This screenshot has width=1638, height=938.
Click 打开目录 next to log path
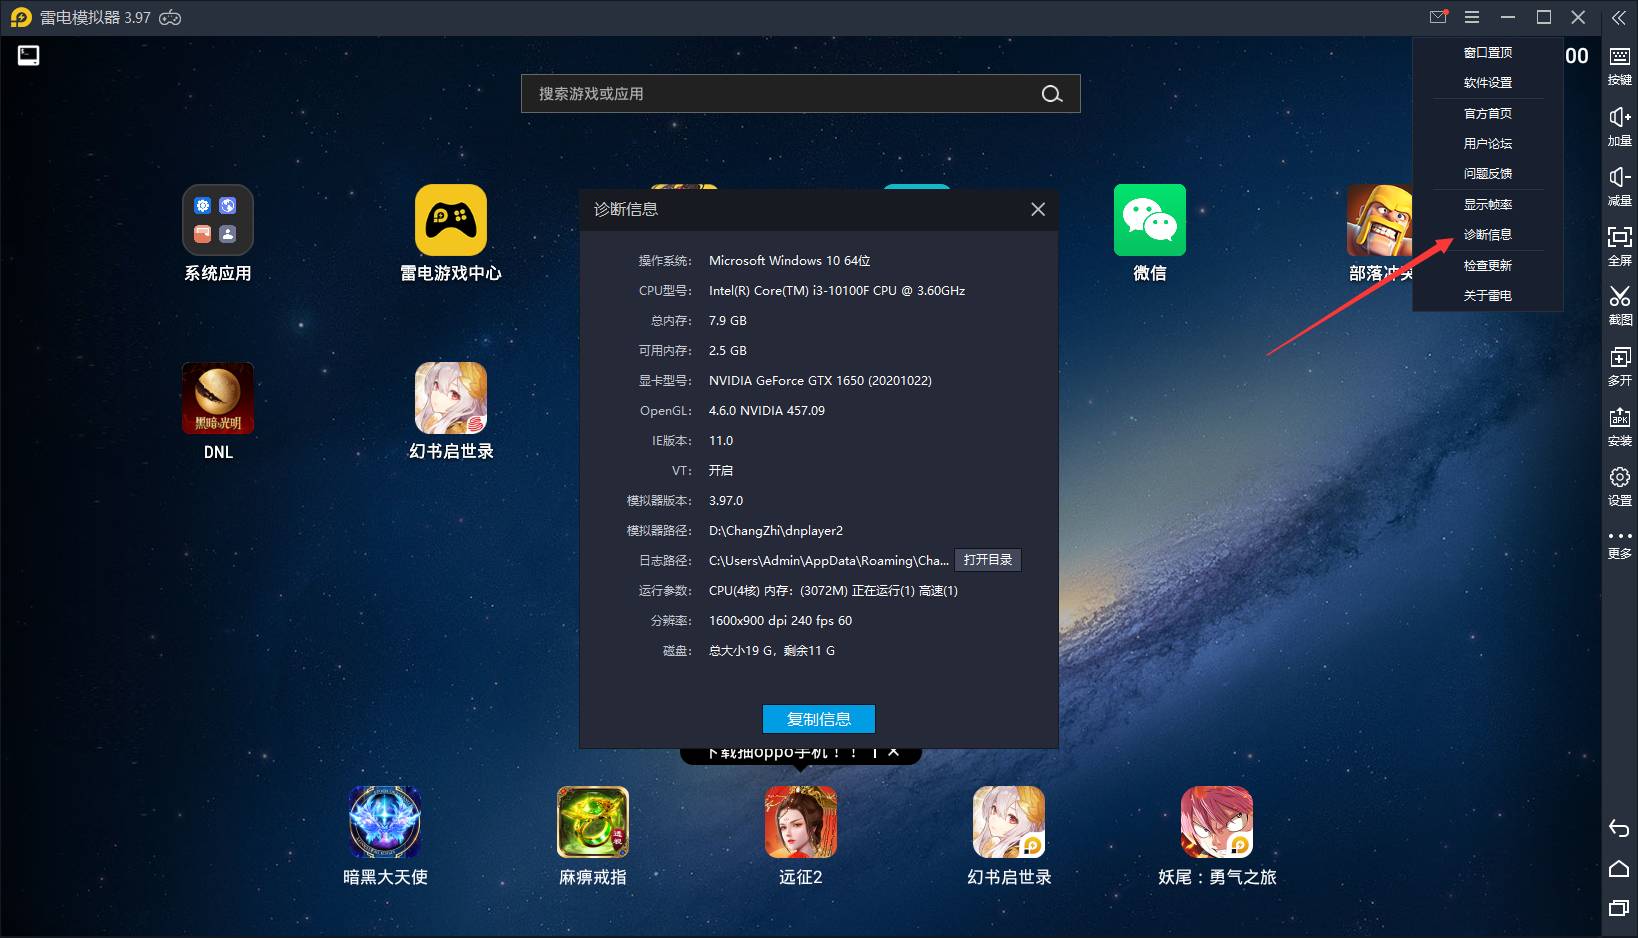[987, 560]
